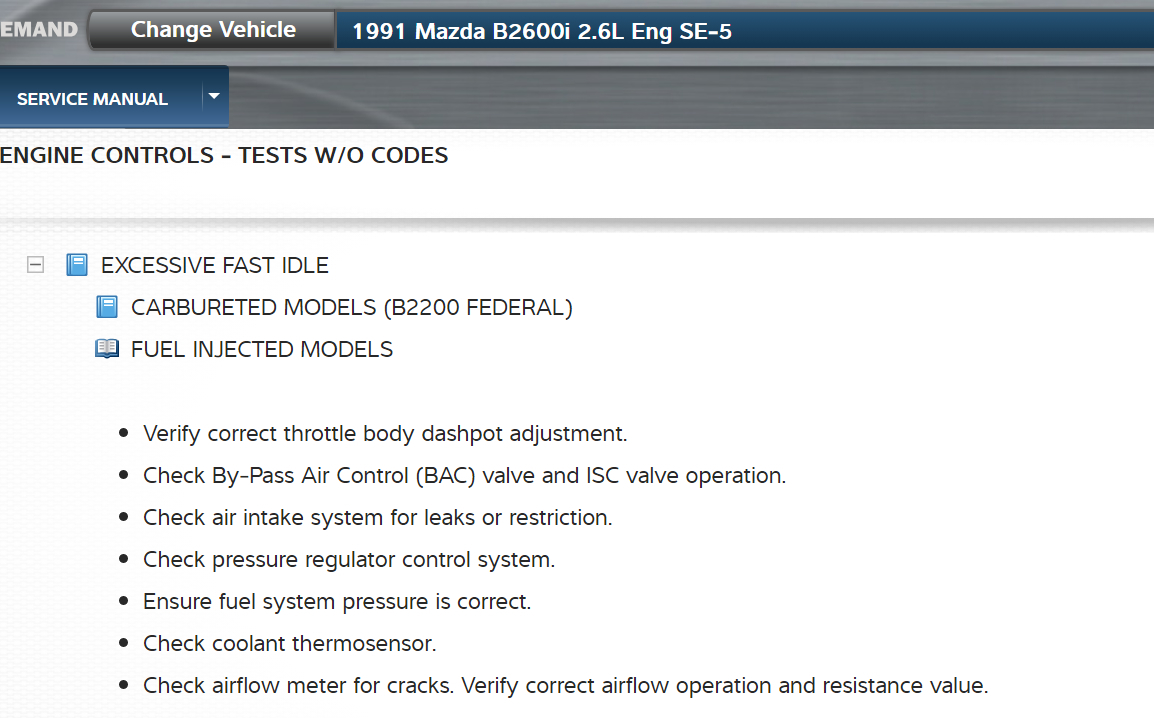Click the 1991 Mazda B2600i vehicle title

[x=541, y=32]
